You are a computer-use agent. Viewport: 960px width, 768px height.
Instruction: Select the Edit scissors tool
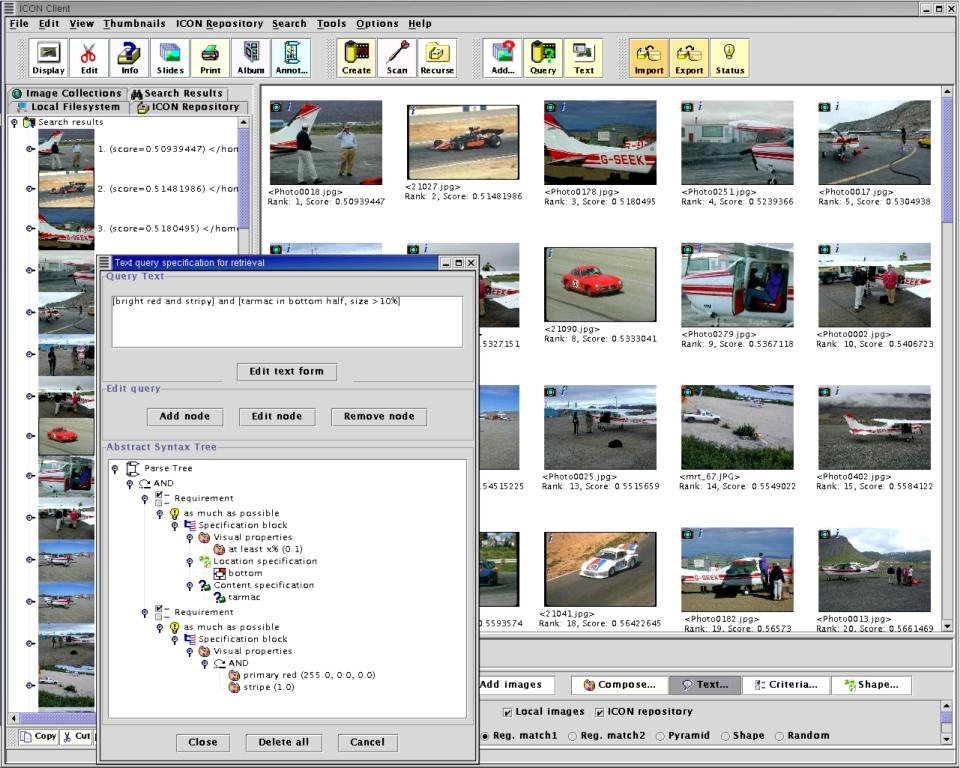89,58
